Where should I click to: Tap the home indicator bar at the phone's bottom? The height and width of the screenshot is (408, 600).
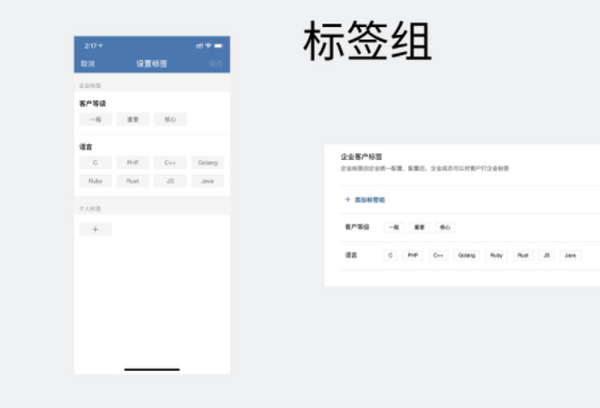click(152, 369)
